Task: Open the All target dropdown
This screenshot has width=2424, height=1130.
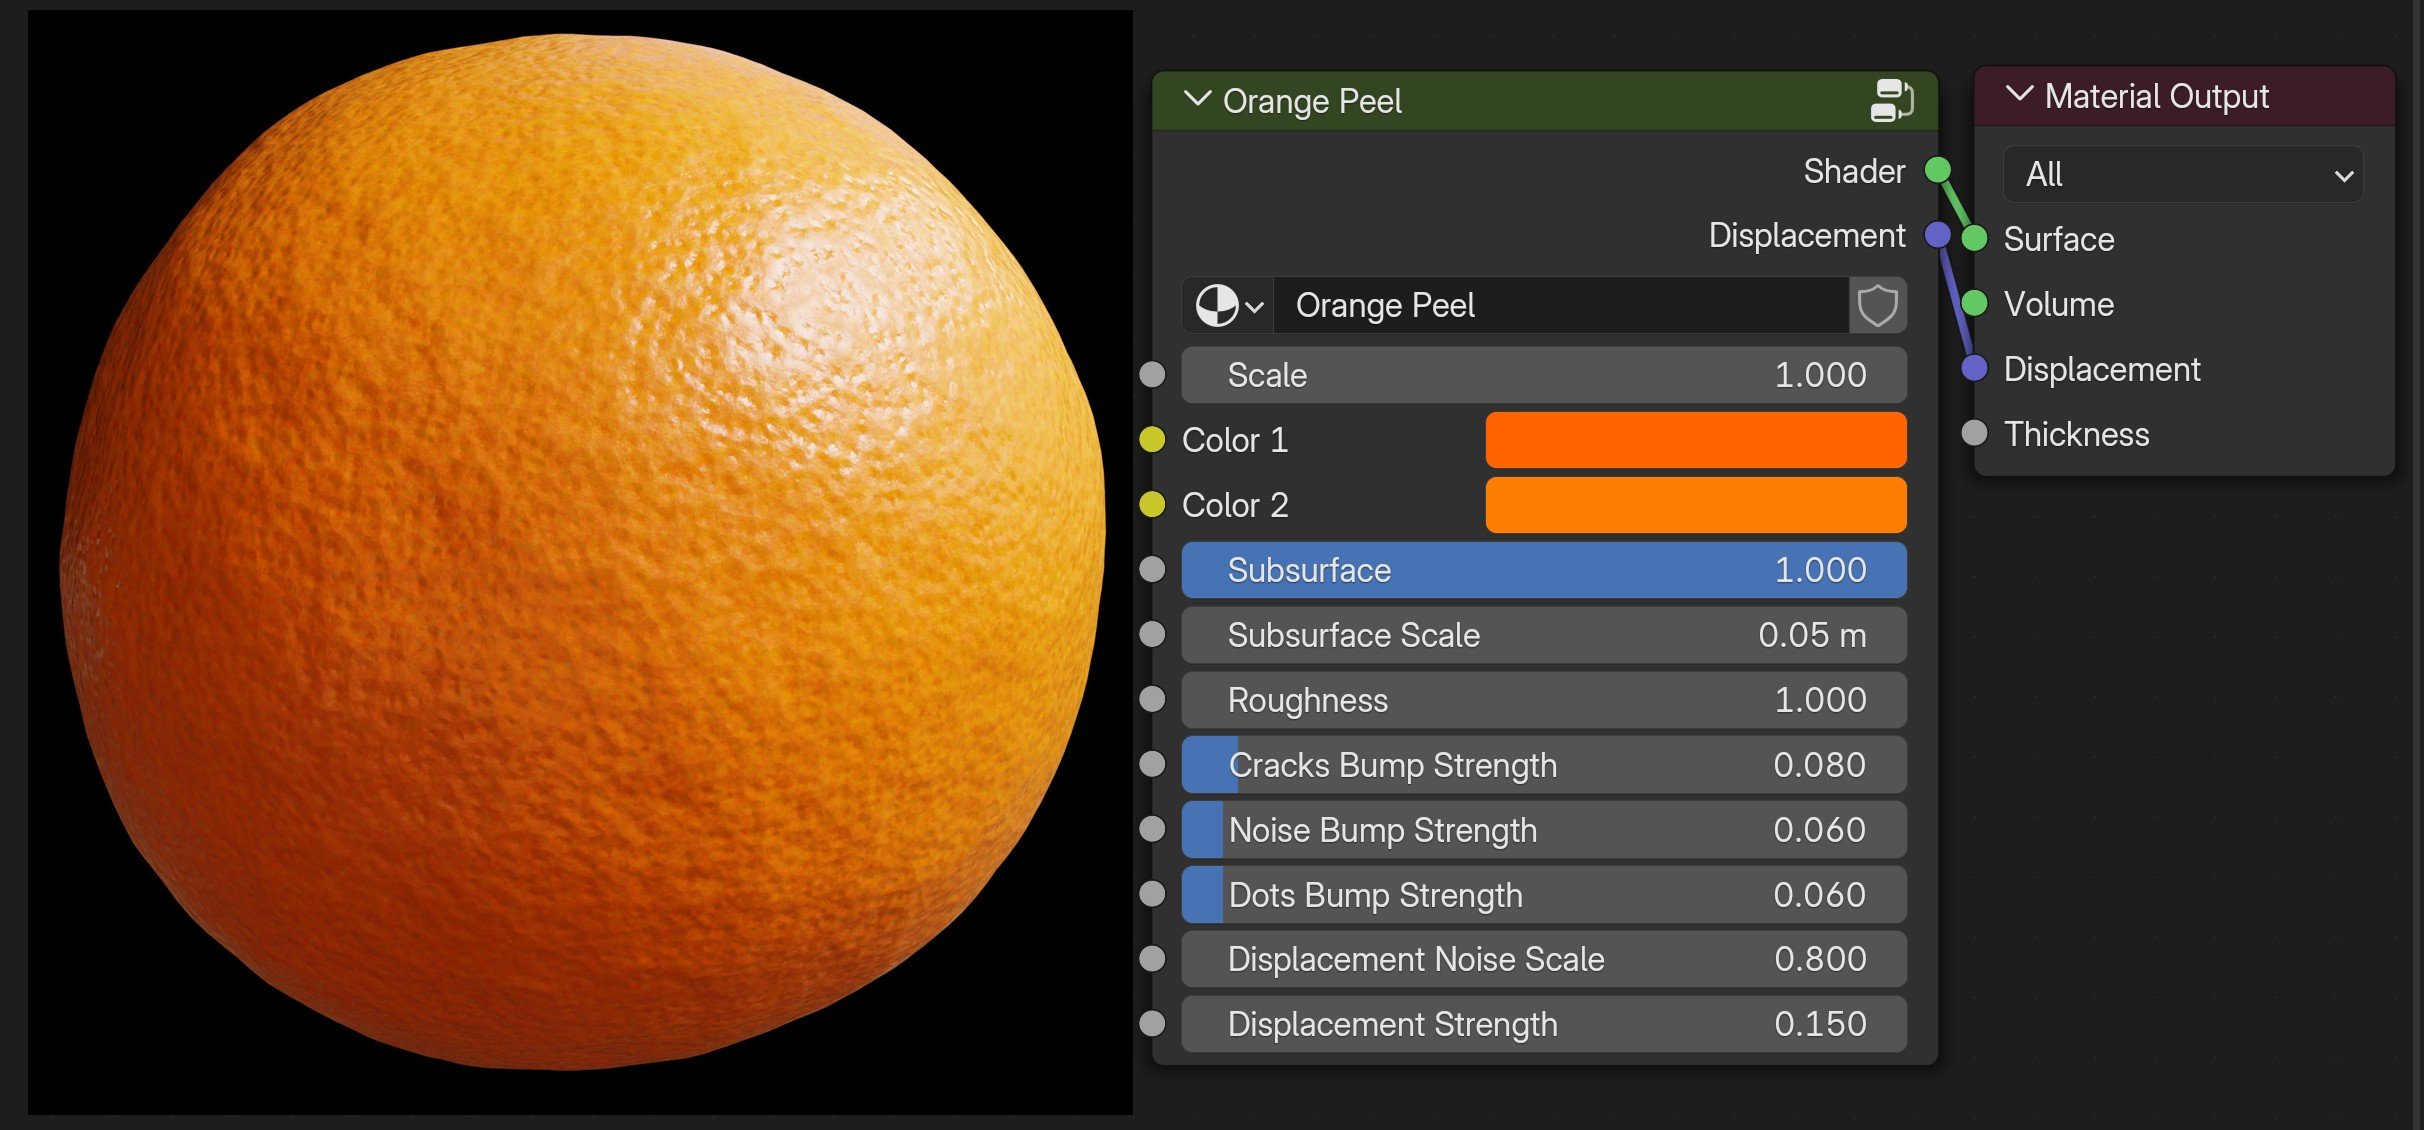Action: (x=2183, y=175)
